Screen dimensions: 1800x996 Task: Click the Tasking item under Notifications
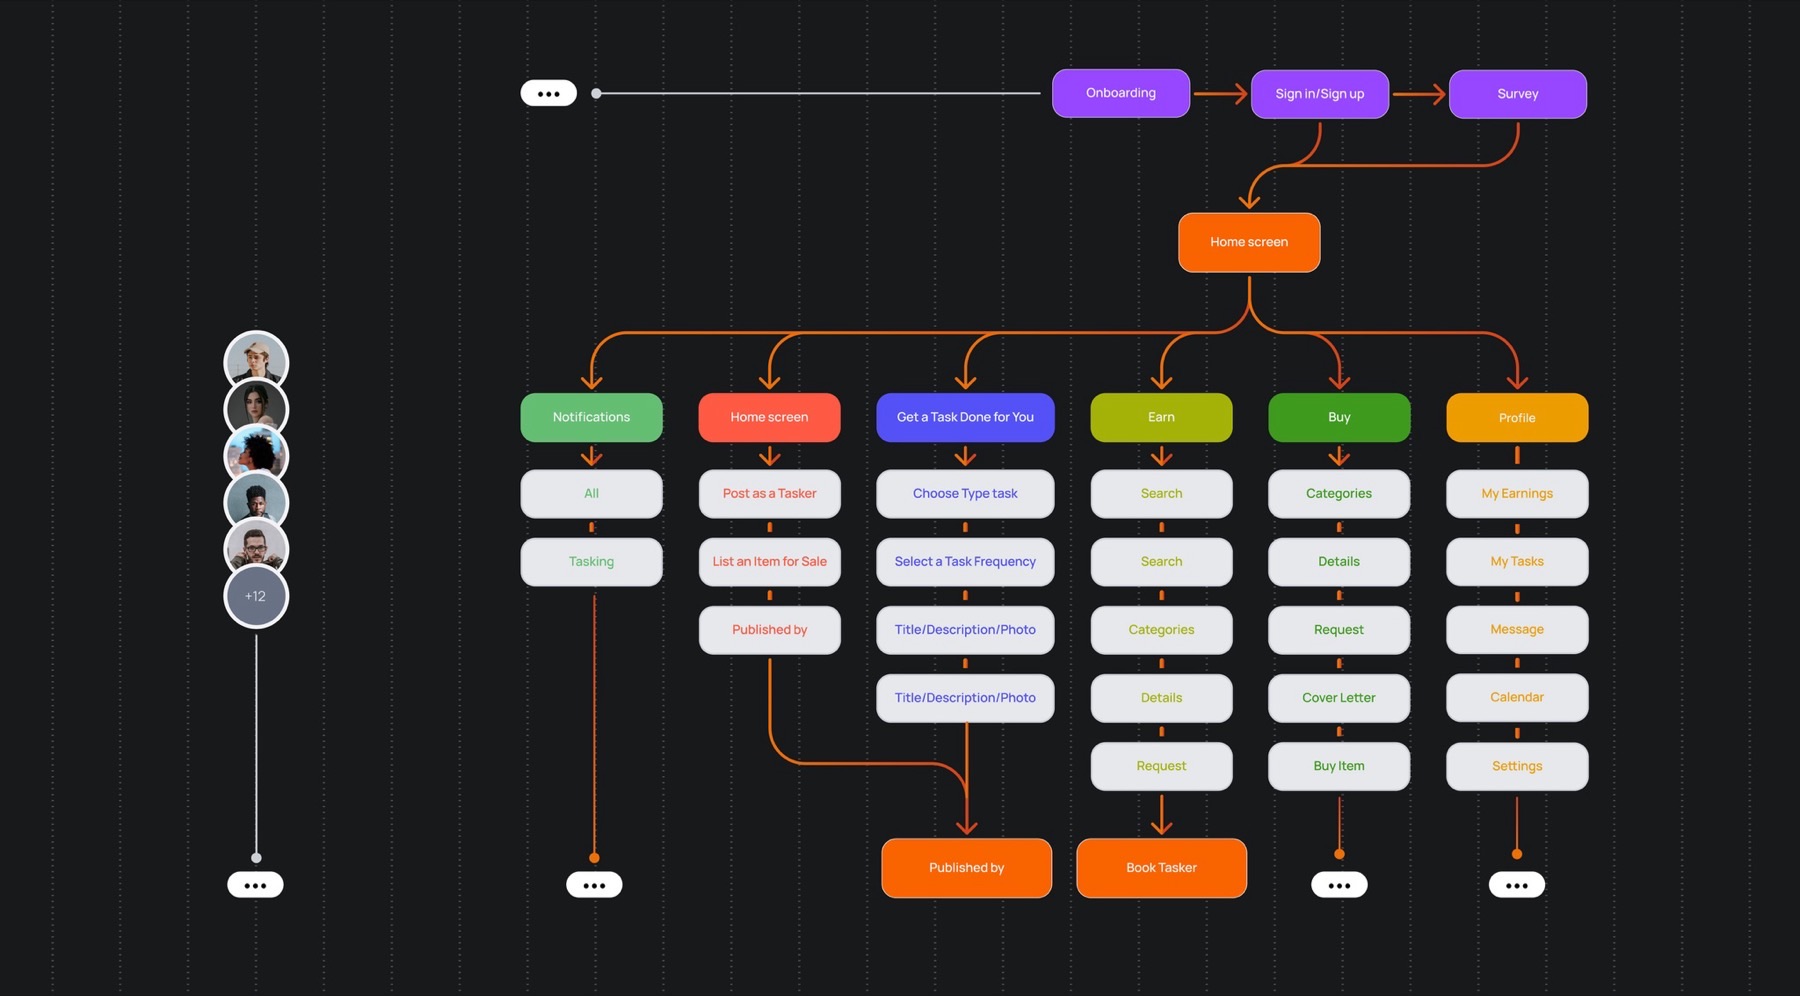(591, 562)
